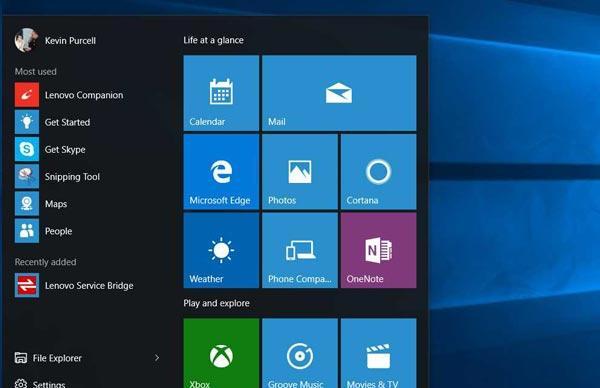The image size is (600, 388).
Task: Click the 'Life at a glance' heading
Action: pyautogui.click(x=214, y=40)
